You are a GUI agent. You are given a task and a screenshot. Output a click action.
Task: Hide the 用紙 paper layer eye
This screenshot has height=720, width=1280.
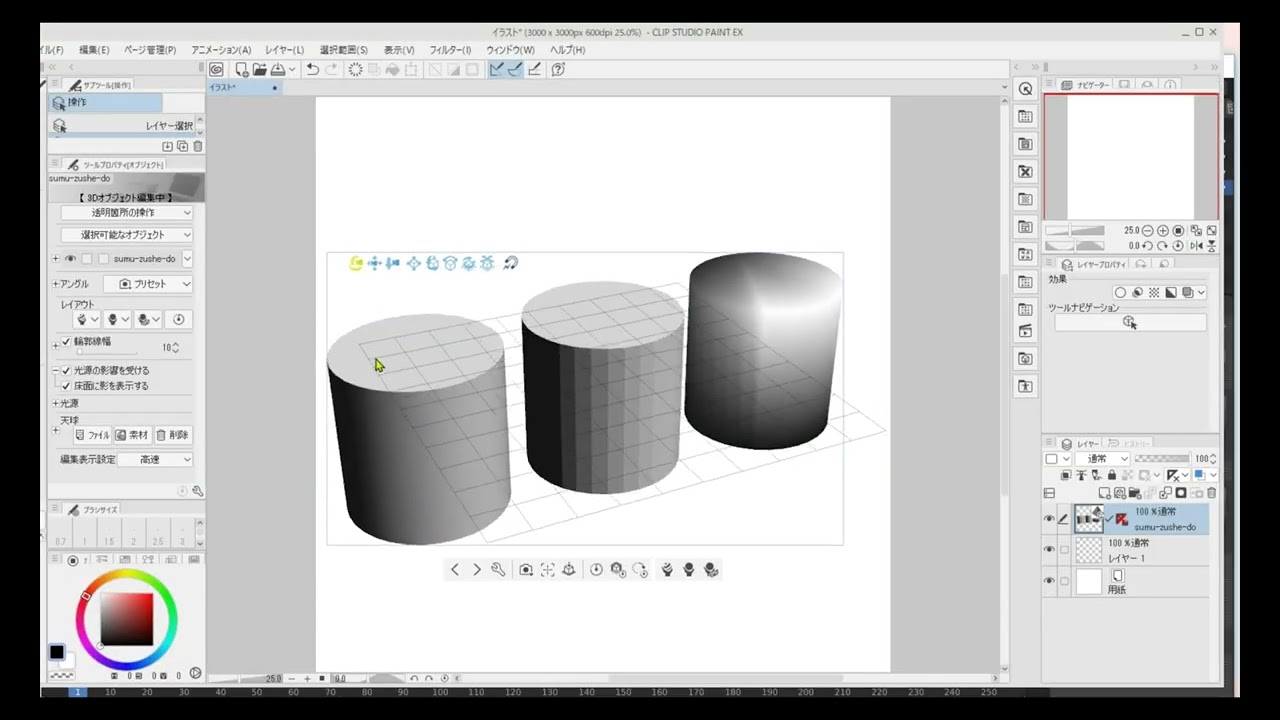(x=1049, y=581)
